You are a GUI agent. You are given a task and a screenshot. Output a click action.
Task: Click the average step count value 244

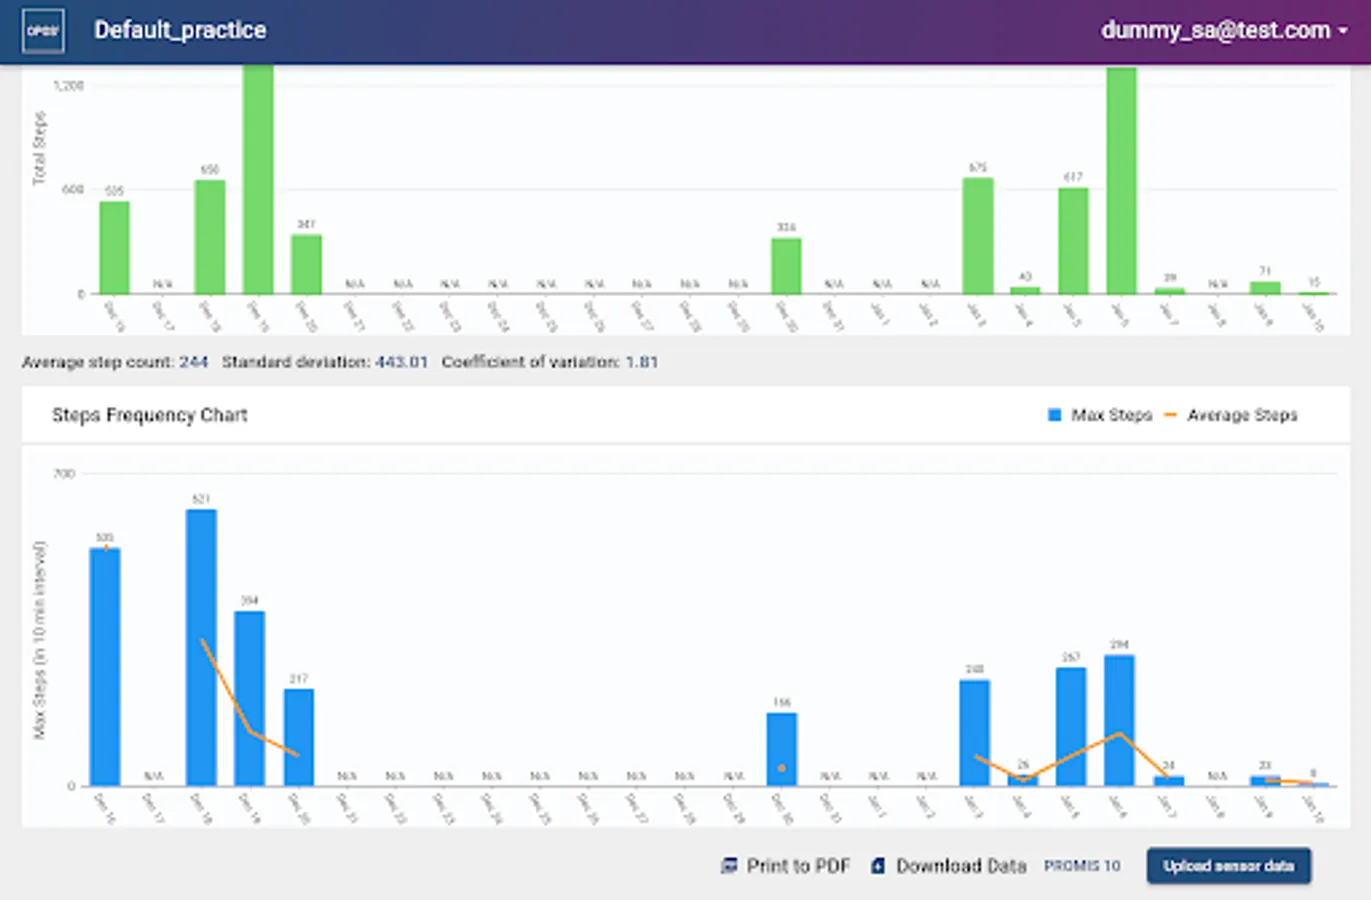tap(194, 362)
